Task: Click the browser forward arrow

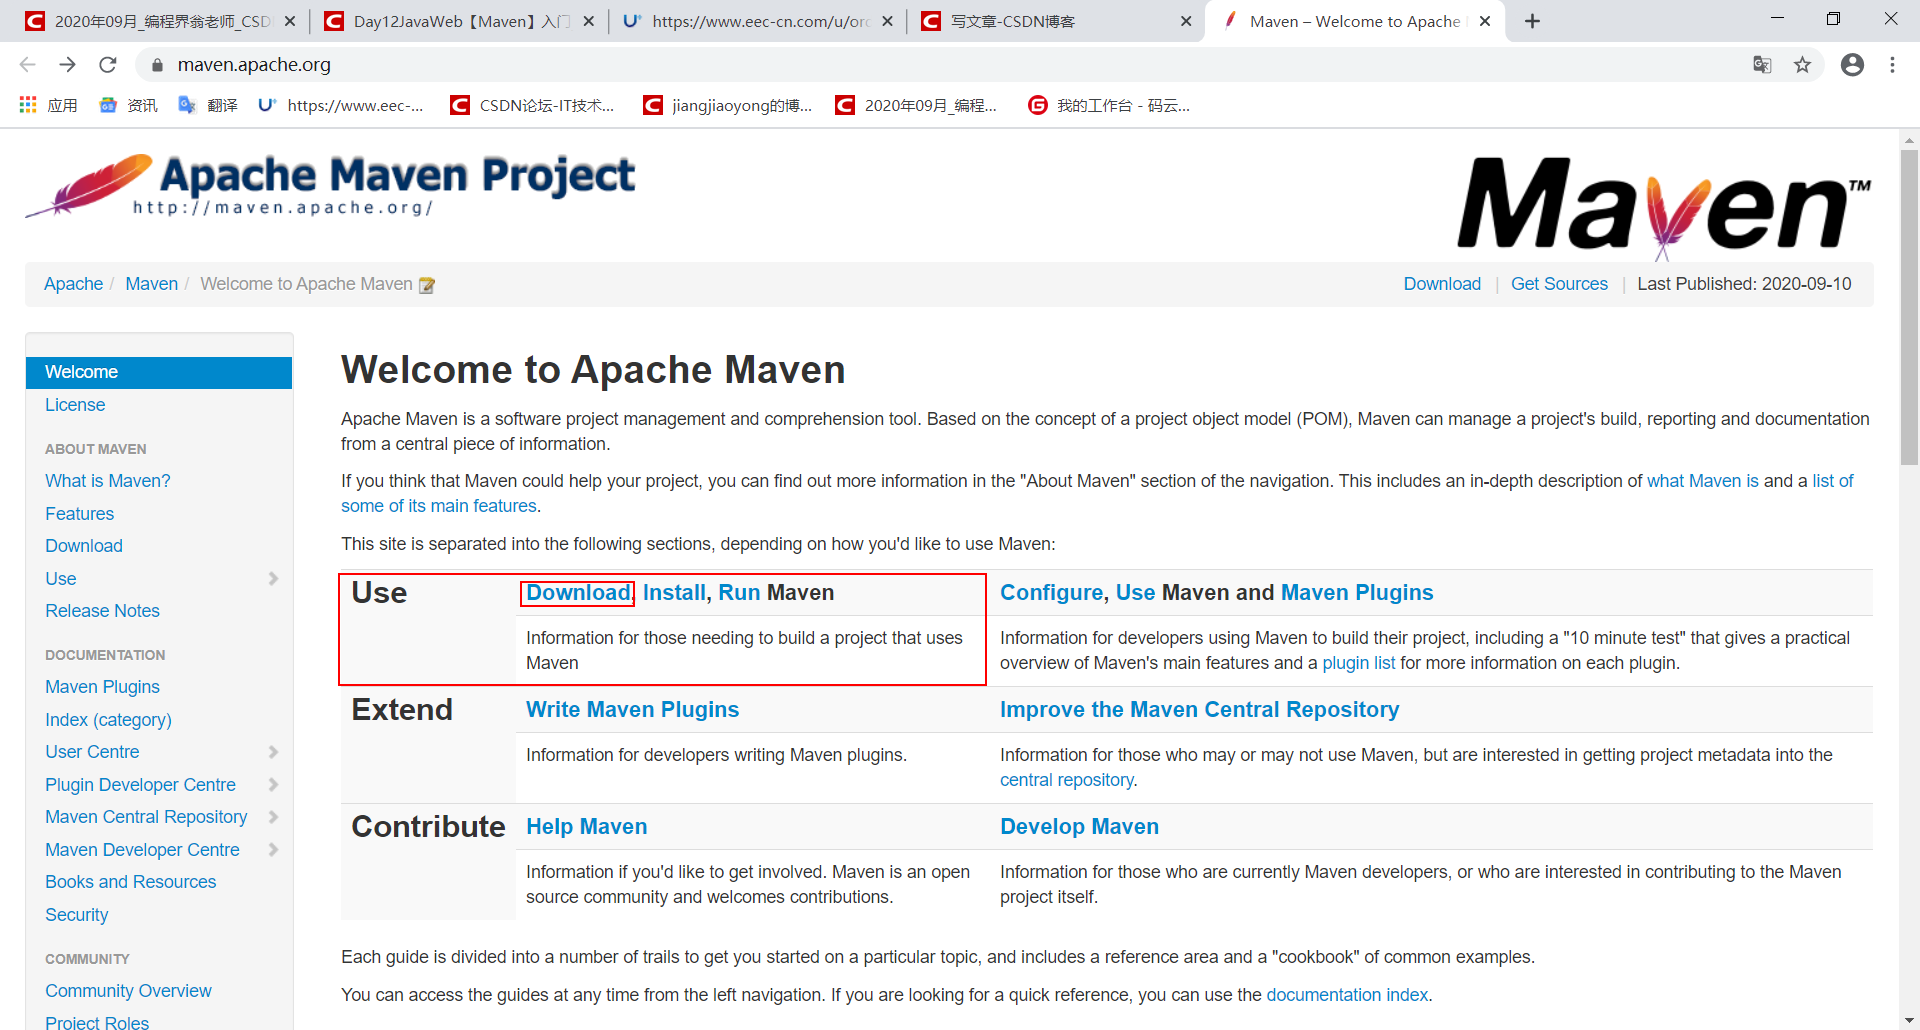Action: click(67, 65)
